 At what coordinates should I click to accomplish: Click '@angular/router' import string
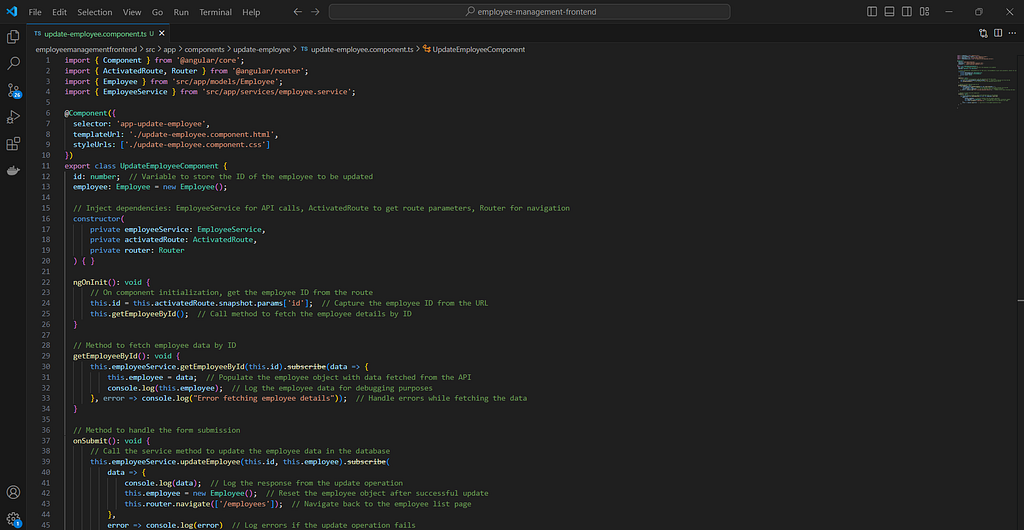(x=269, y=70)
